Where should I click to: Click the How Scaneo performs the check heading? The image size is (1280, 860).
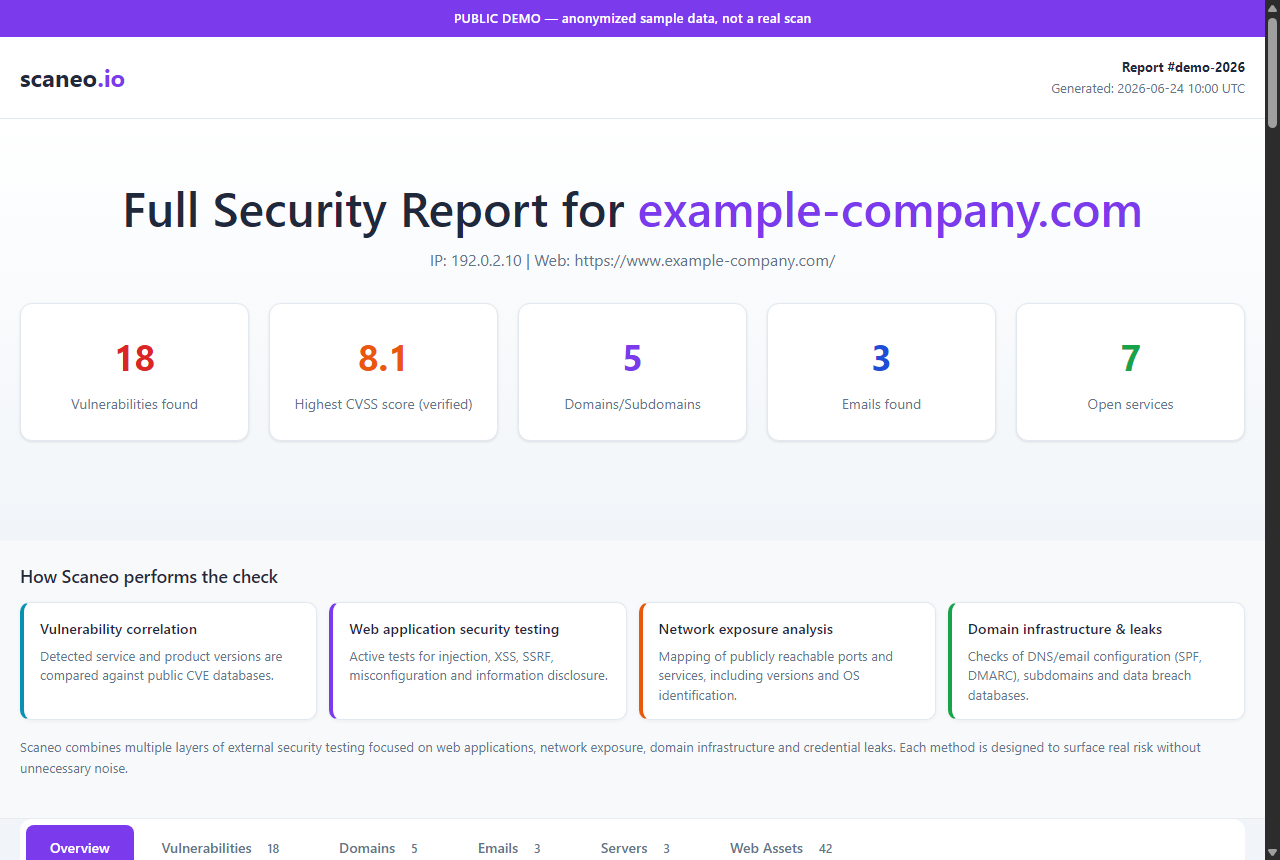[x=149, y=577]
